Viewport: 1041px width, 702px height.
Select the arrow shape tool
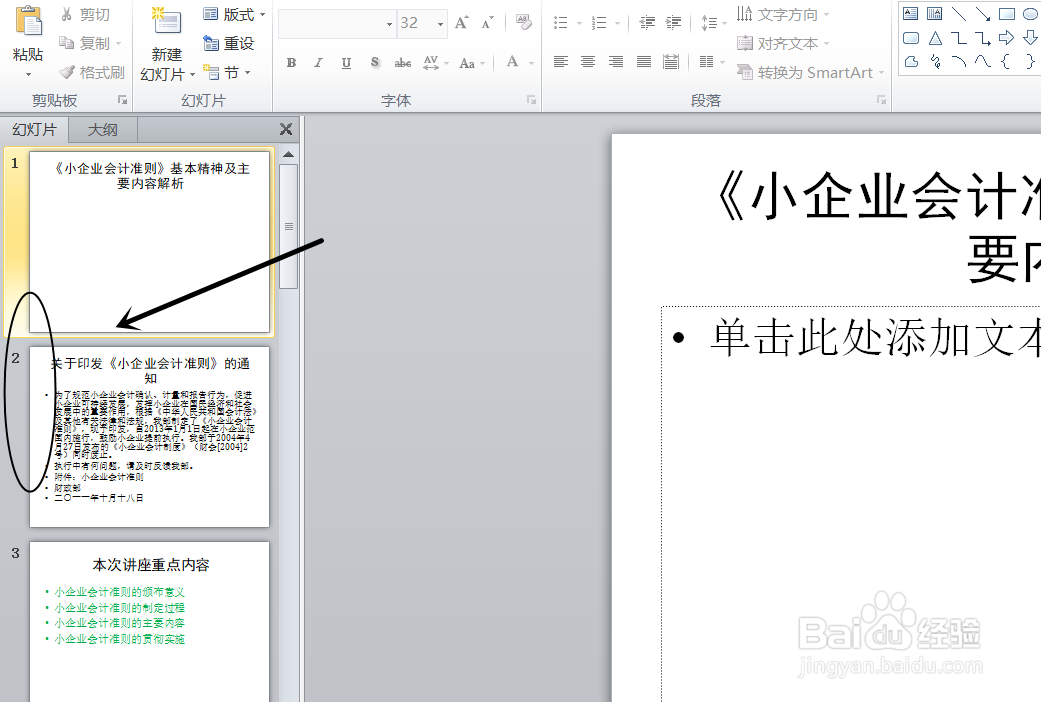click(983, 15)
